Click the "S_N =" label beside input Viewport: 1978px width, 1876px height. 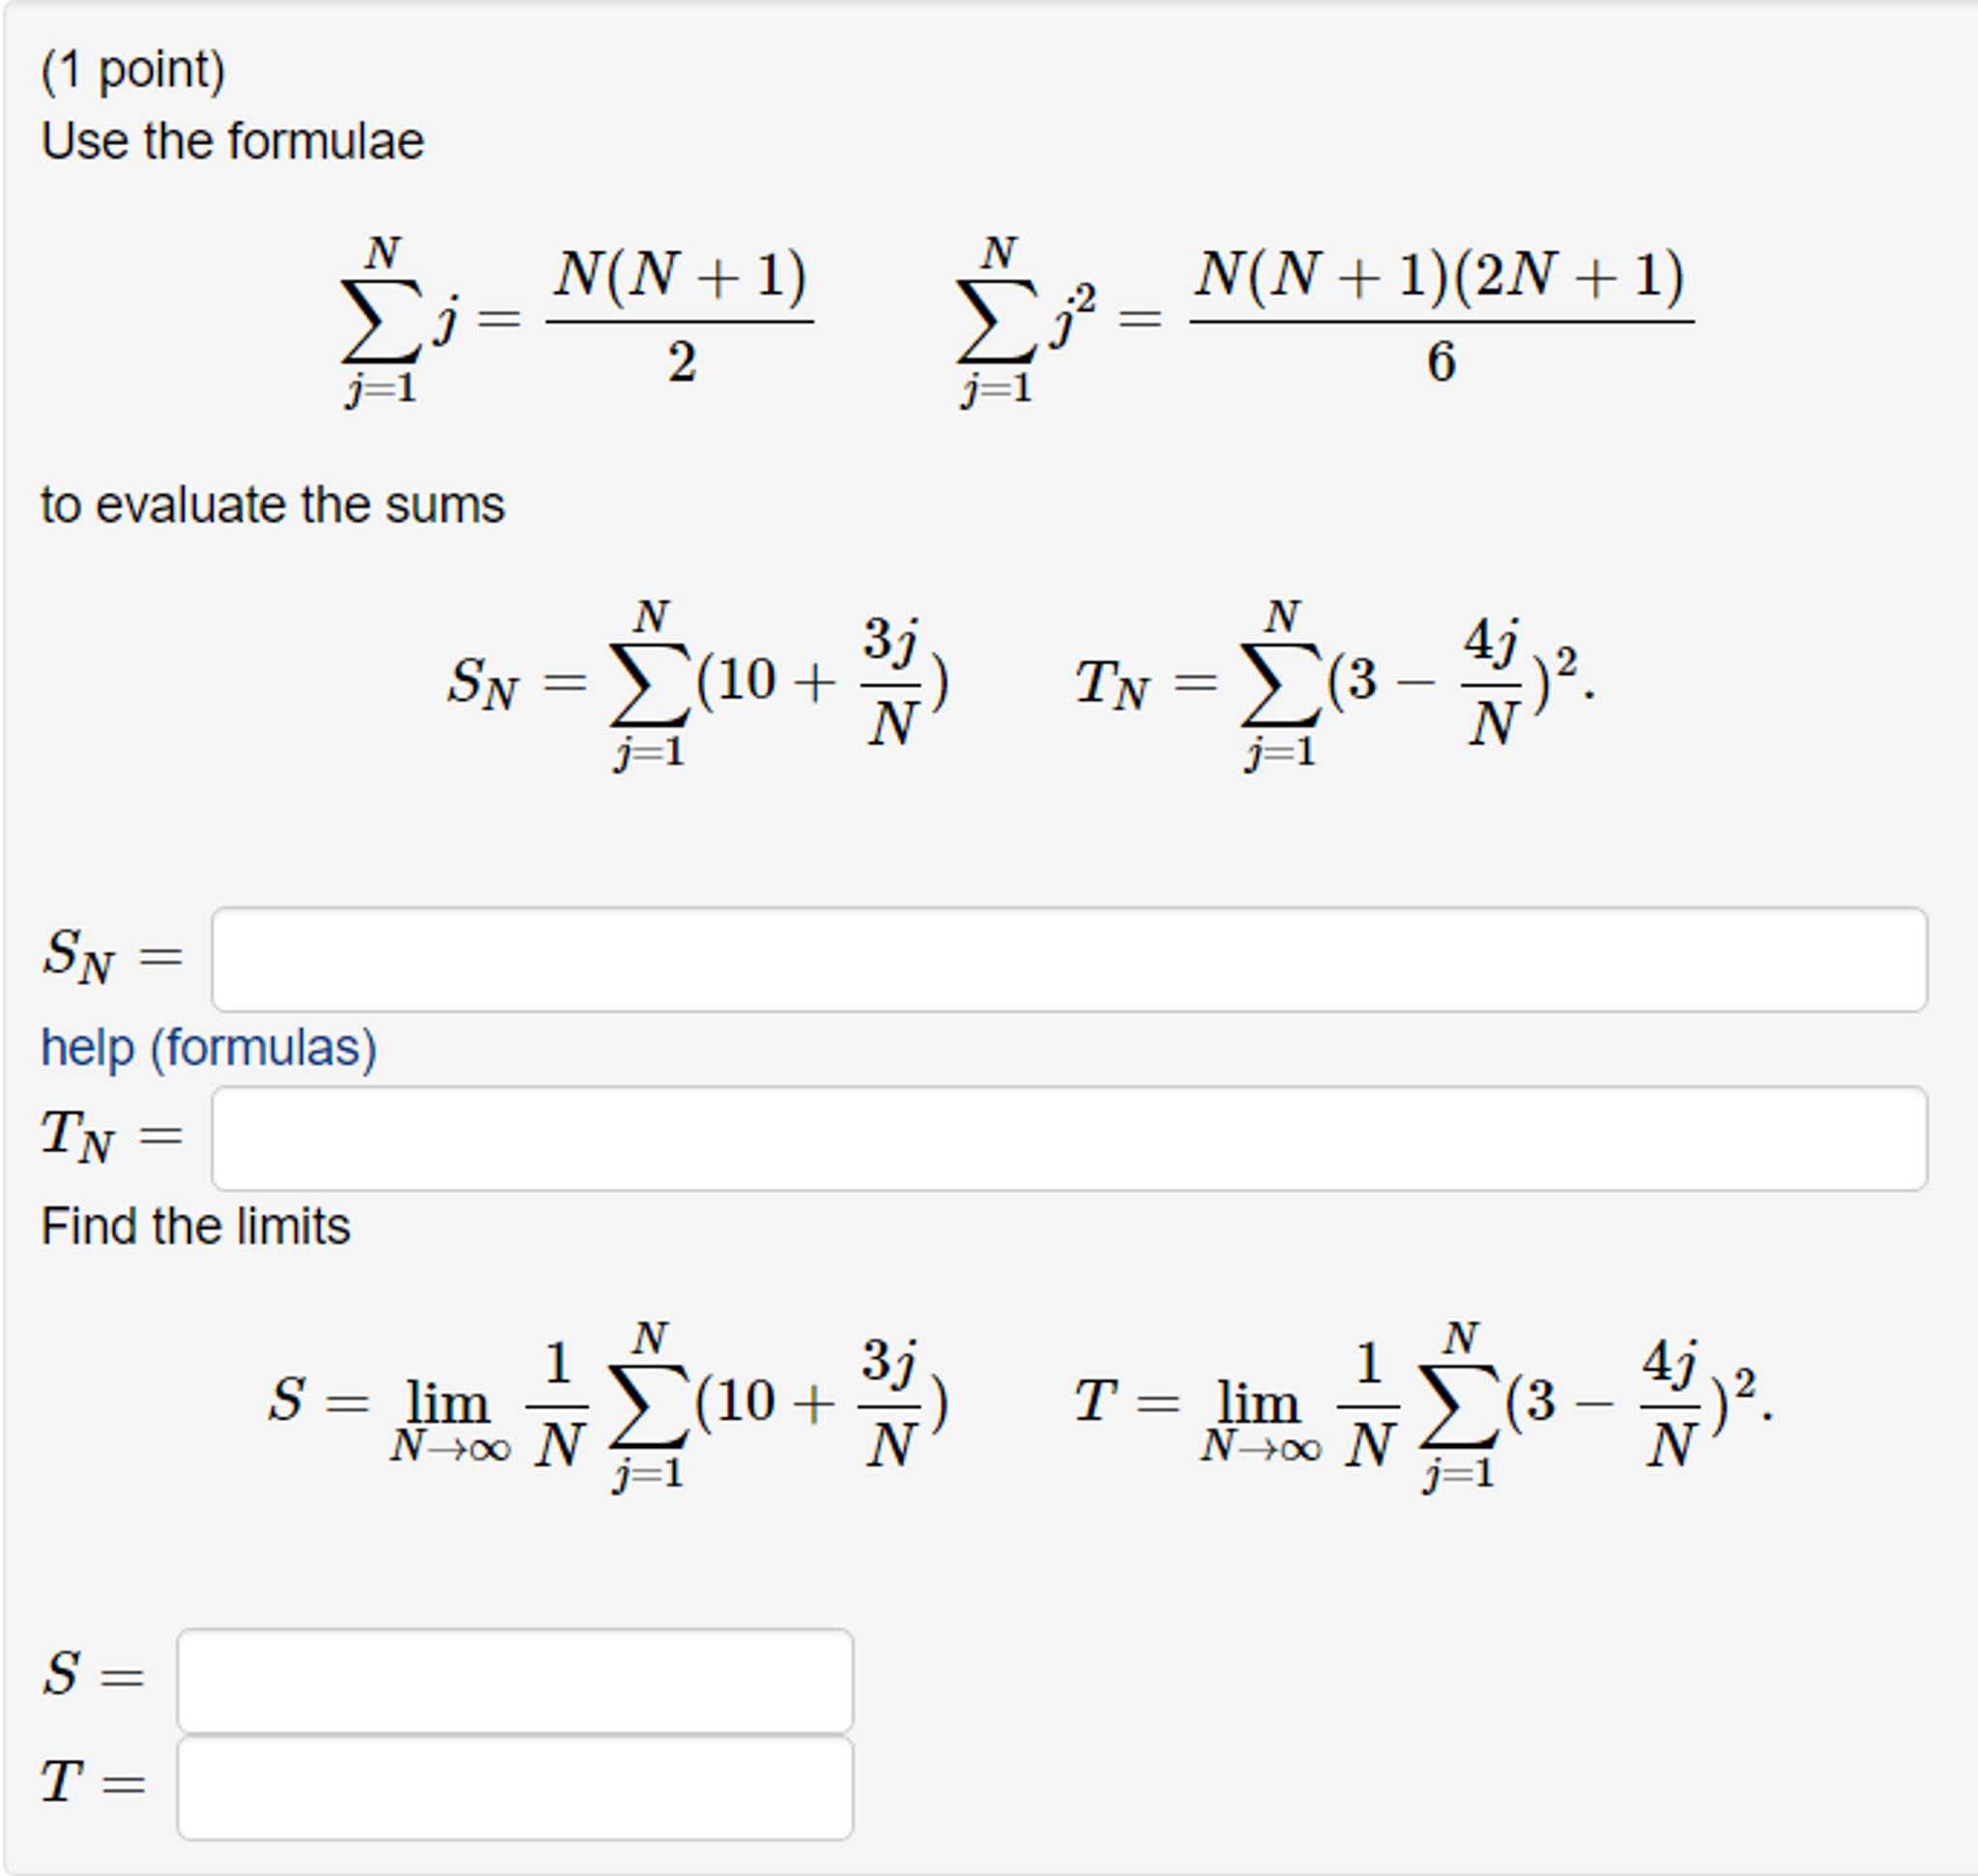point(112,956)
